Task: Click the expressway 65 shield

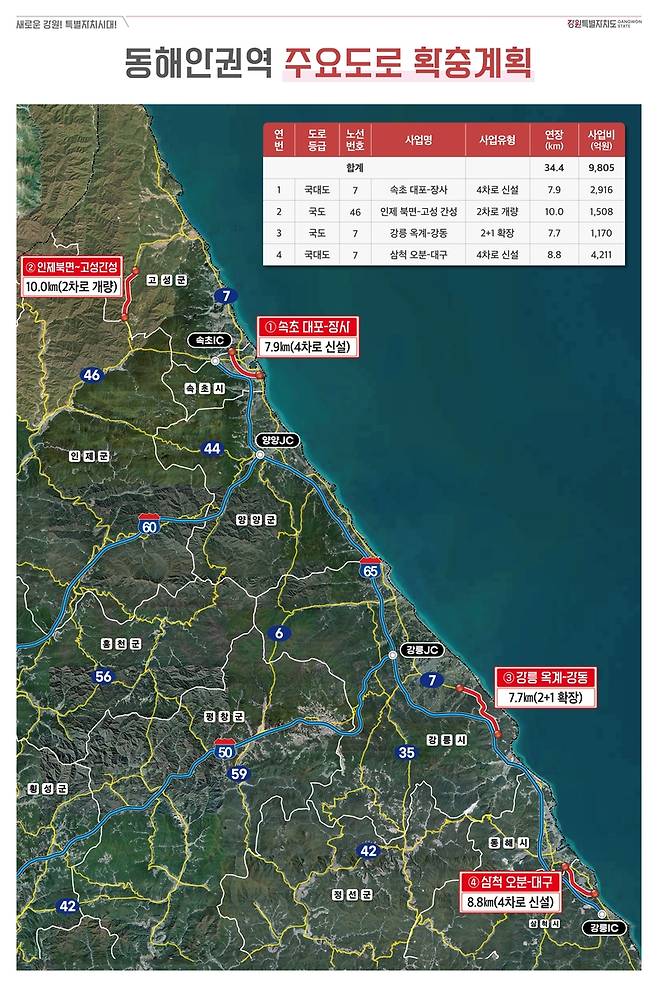Action: point(371,569)
